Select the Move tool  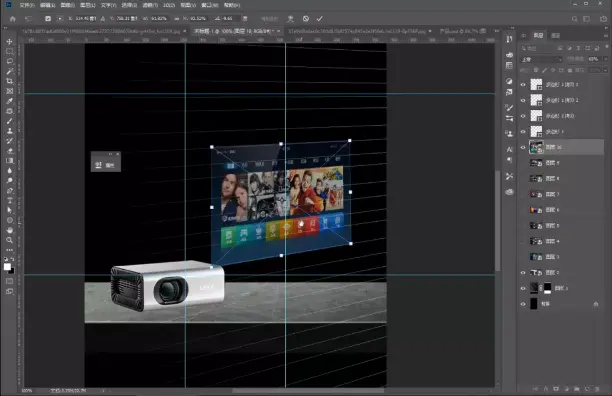coord(9,41)
